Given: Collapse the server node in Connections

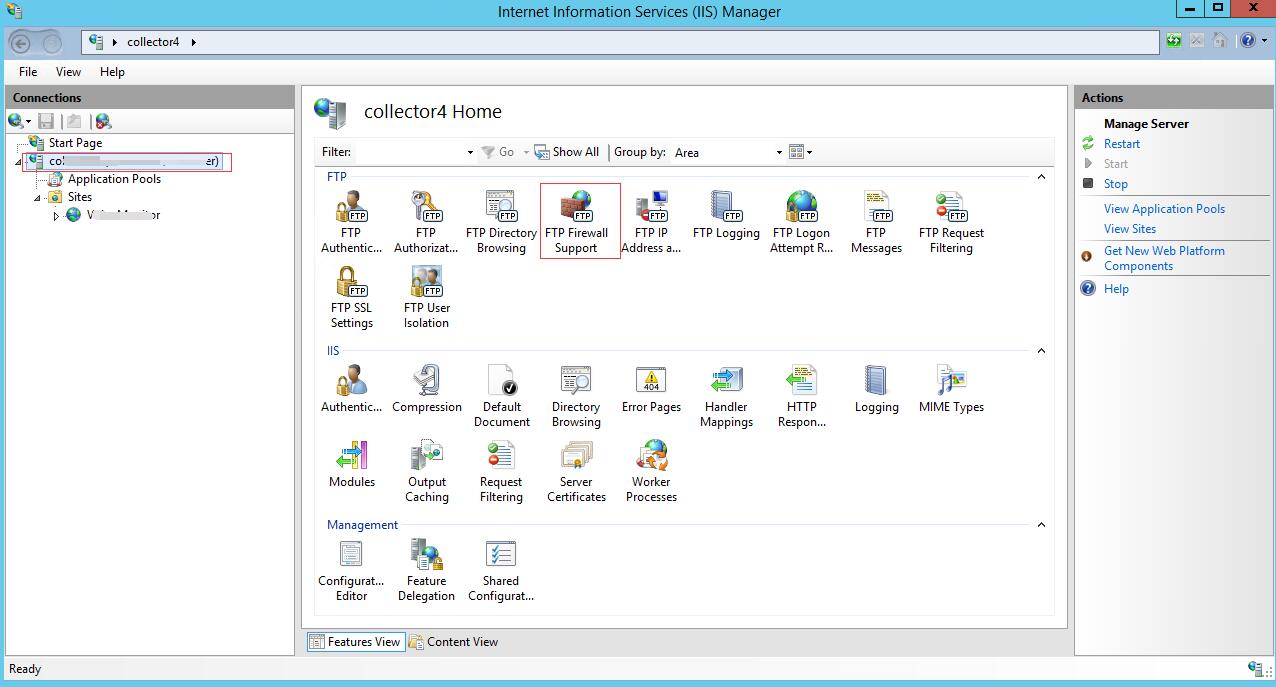Looking at the screenshot, I should [x=18, y=162].
